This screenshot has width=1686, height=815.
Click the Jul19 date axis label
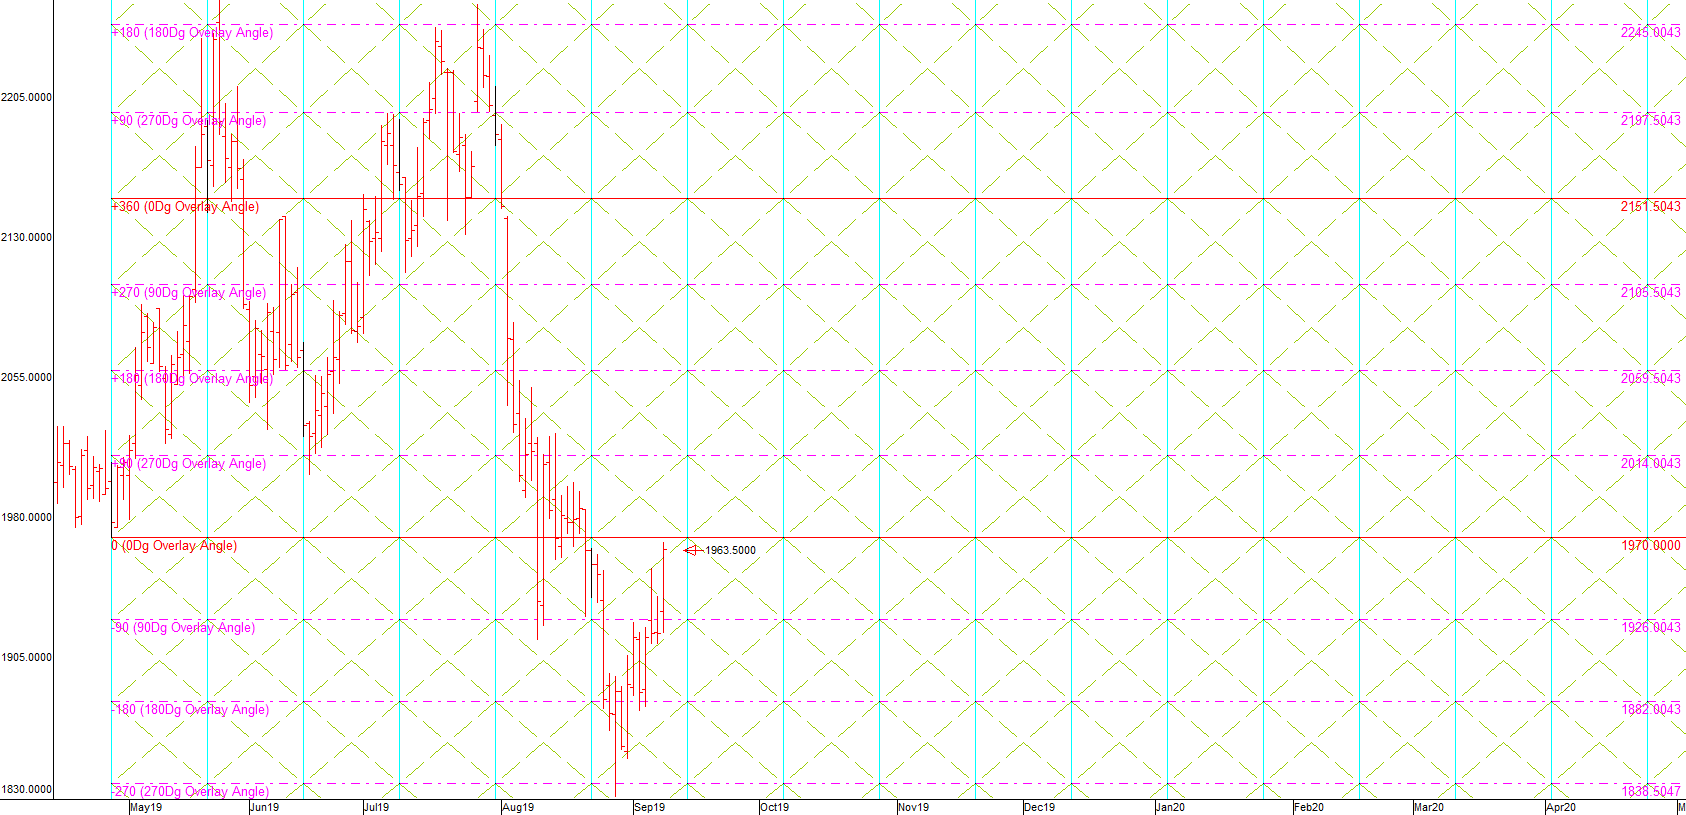[377, 808]
